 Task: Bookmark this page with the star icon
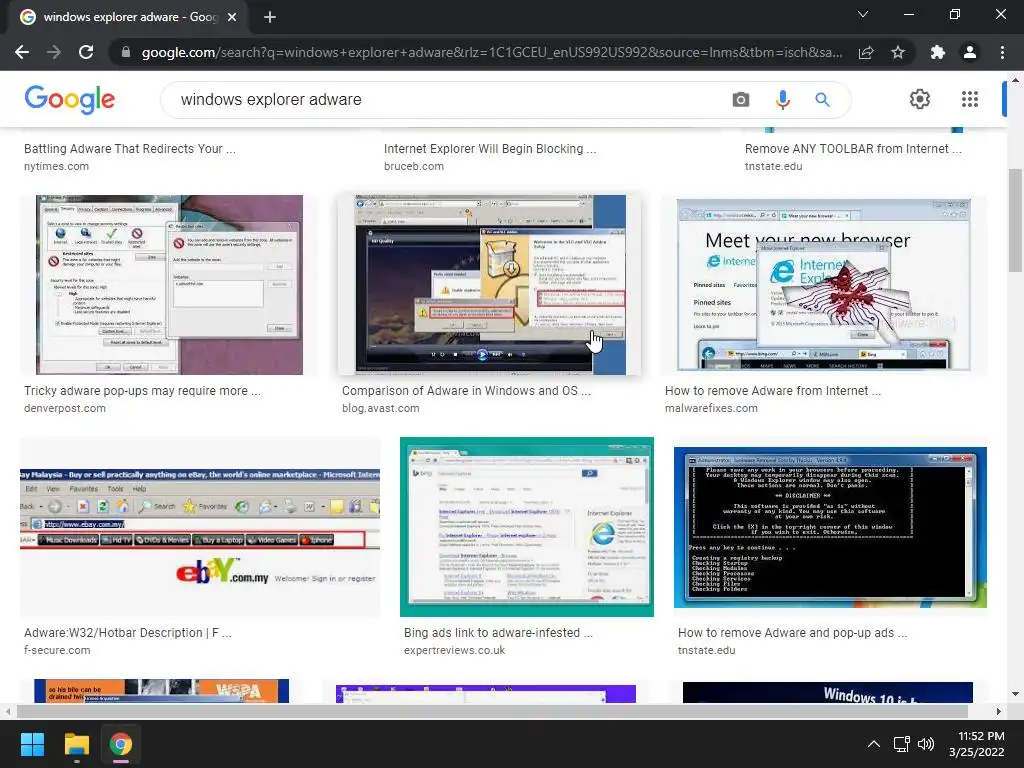point(898,52)
